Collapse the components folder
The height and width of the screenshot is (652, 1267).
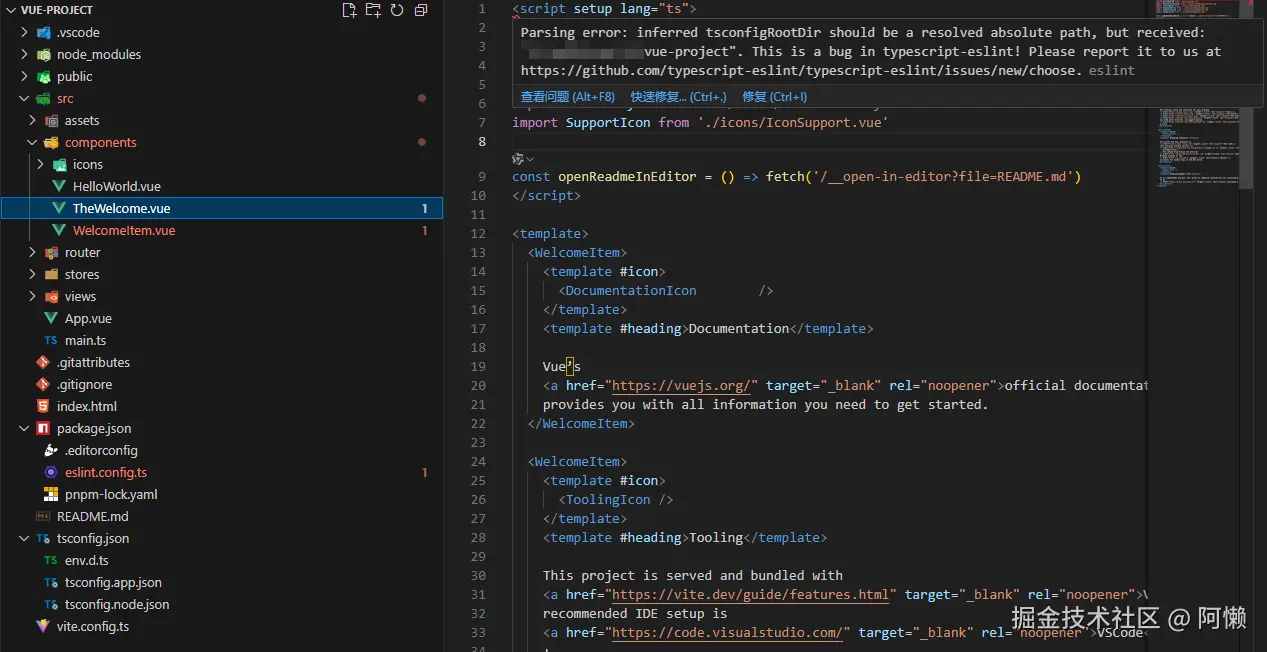tap(33, 142)
